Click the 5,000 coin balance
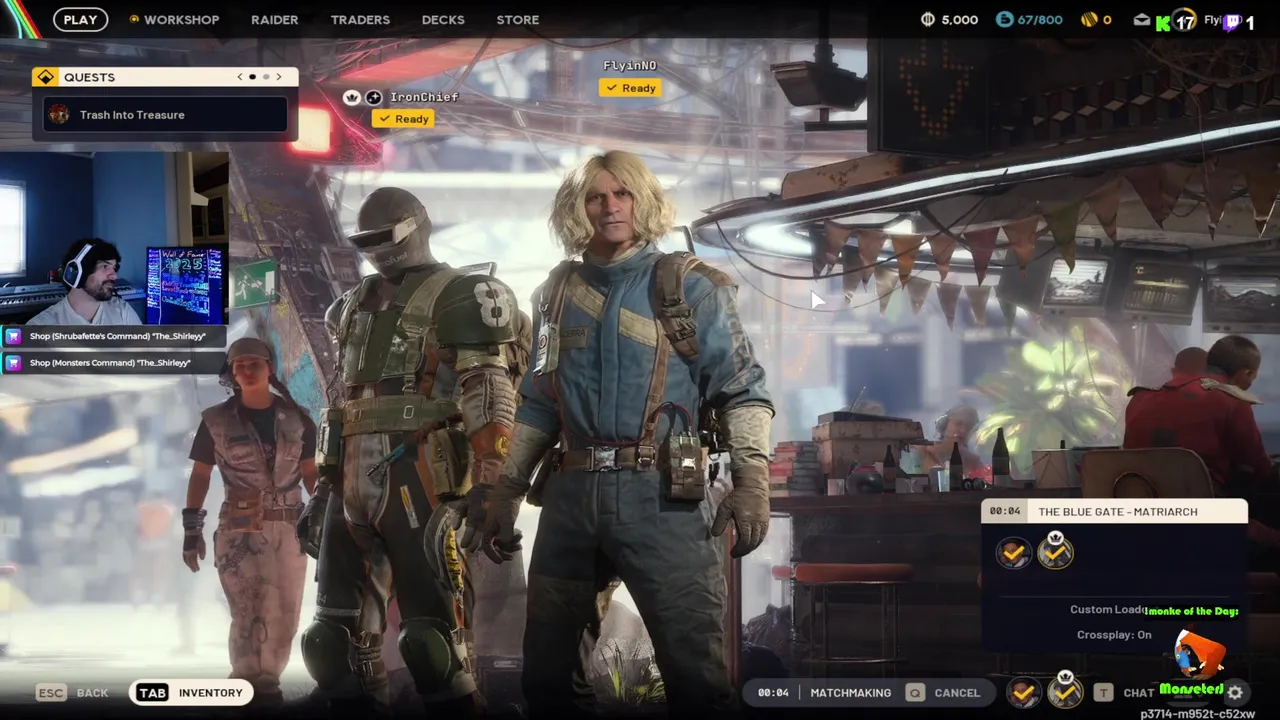The height and width of the screenshot is (720, 1280). tap(959, 19)
